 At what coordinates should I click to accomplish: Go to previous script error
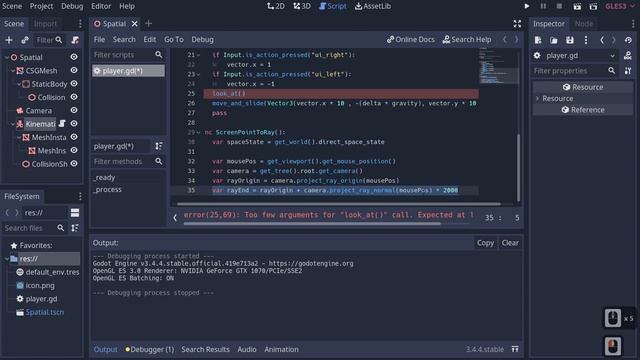point(175,218)
